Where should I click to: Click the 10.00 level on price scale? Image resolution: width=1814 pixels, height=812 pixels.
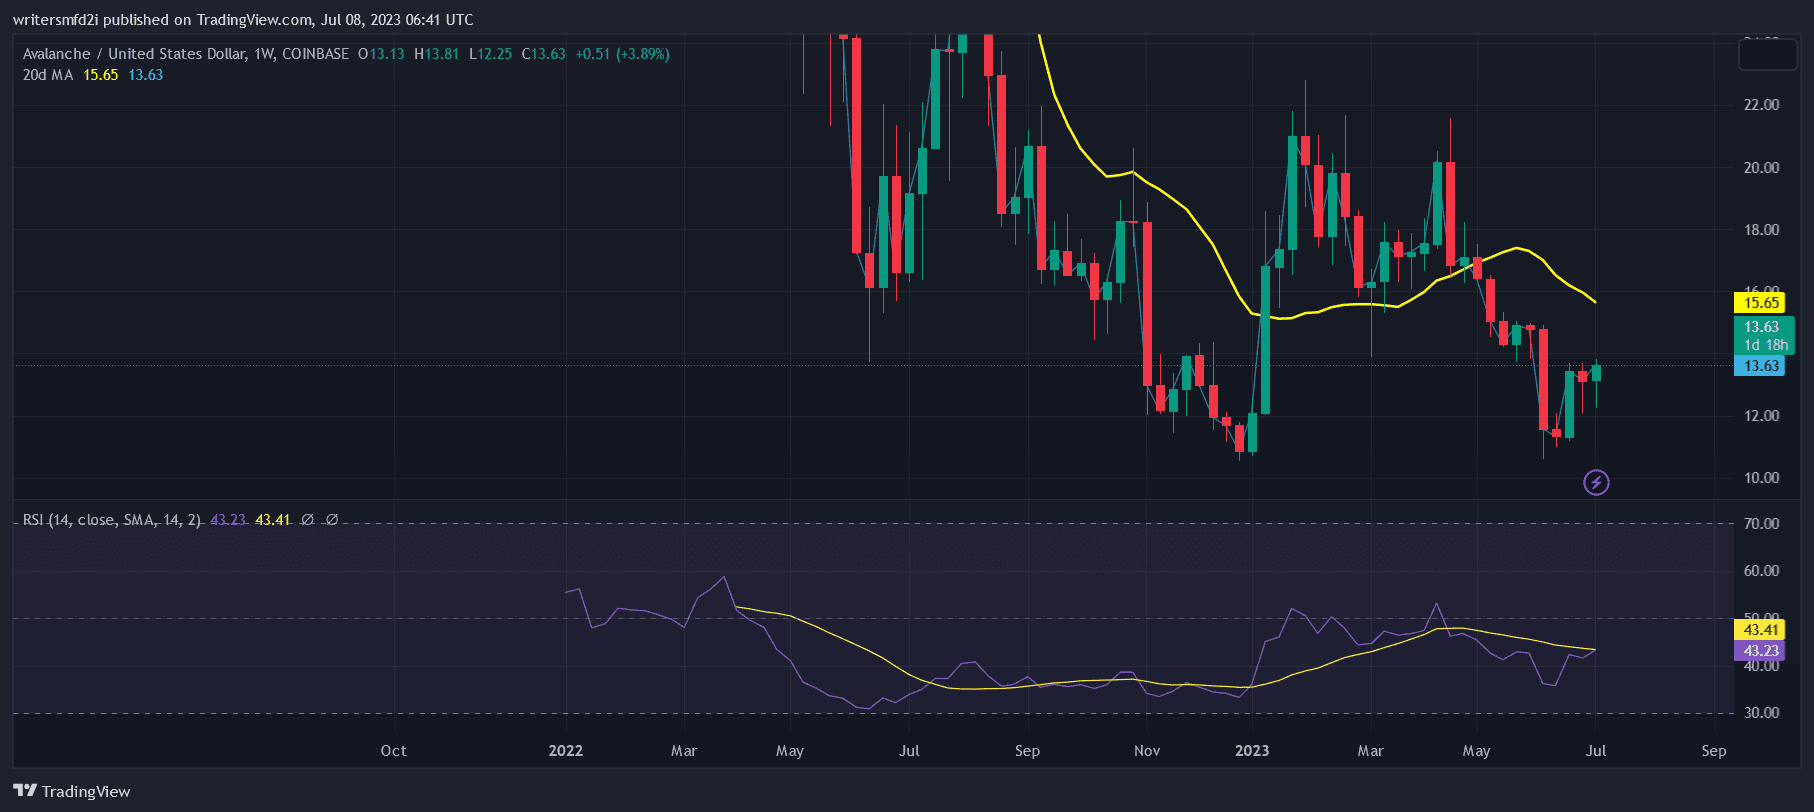(1761, 478)
